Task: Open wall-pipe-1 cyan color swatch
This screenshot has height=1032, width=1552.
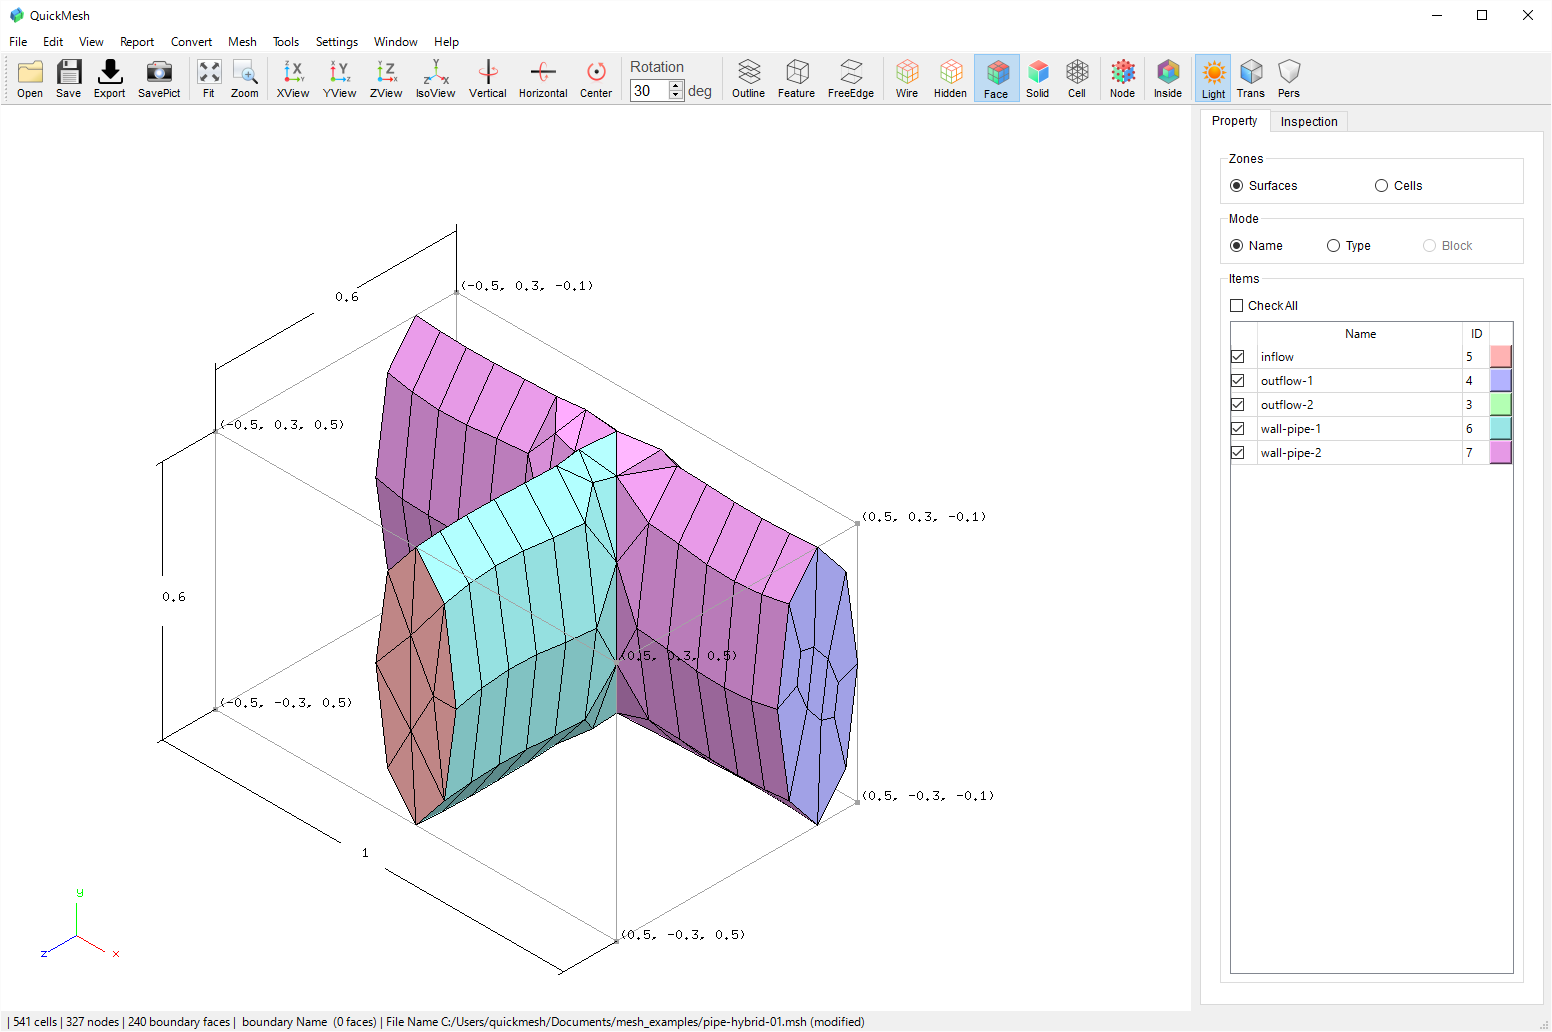Action: pyautogui.click(x=1500, y=429)
